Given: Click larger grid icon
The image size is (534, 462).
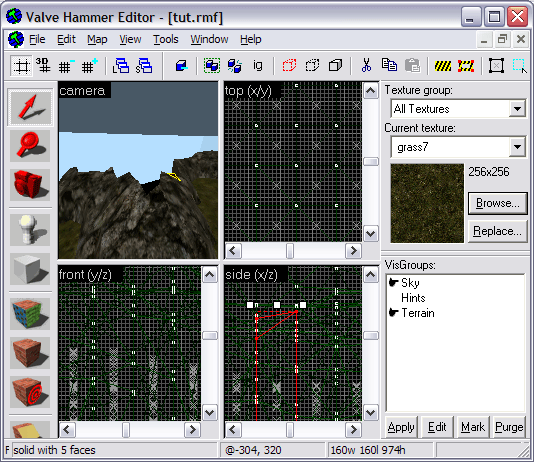Looking at the screenshot, I should (89, 66).
